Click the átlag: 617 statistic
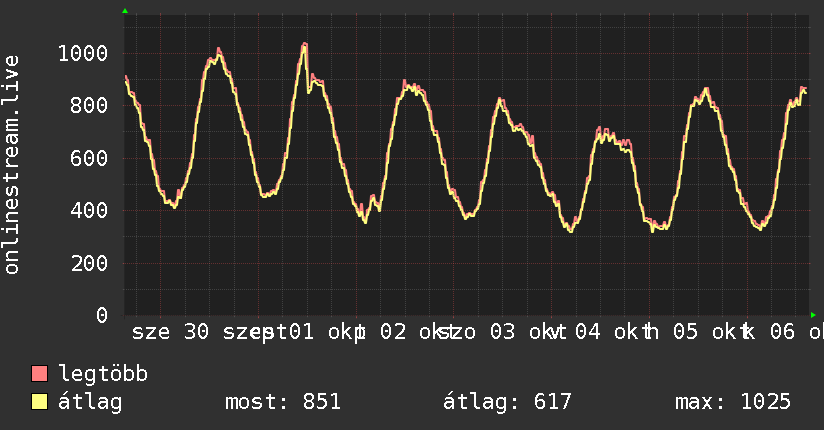 pyautogui.click(x=507, y=402)
